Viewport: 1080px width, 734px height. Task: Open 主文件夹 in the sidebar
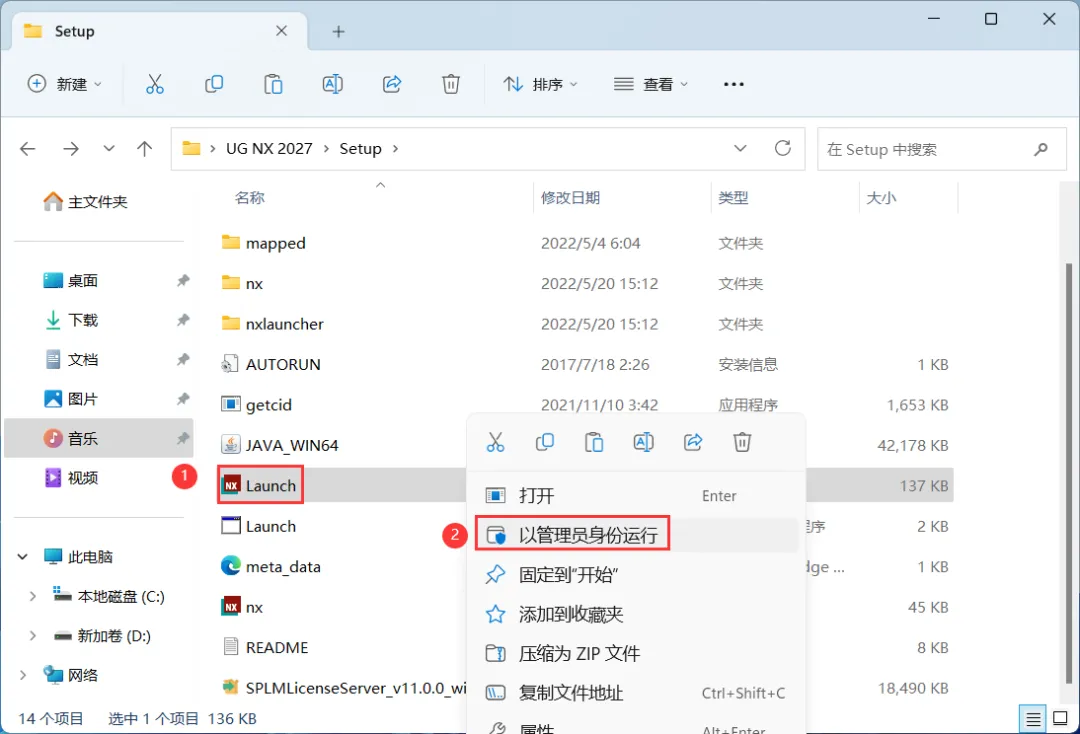pos(85,202)
